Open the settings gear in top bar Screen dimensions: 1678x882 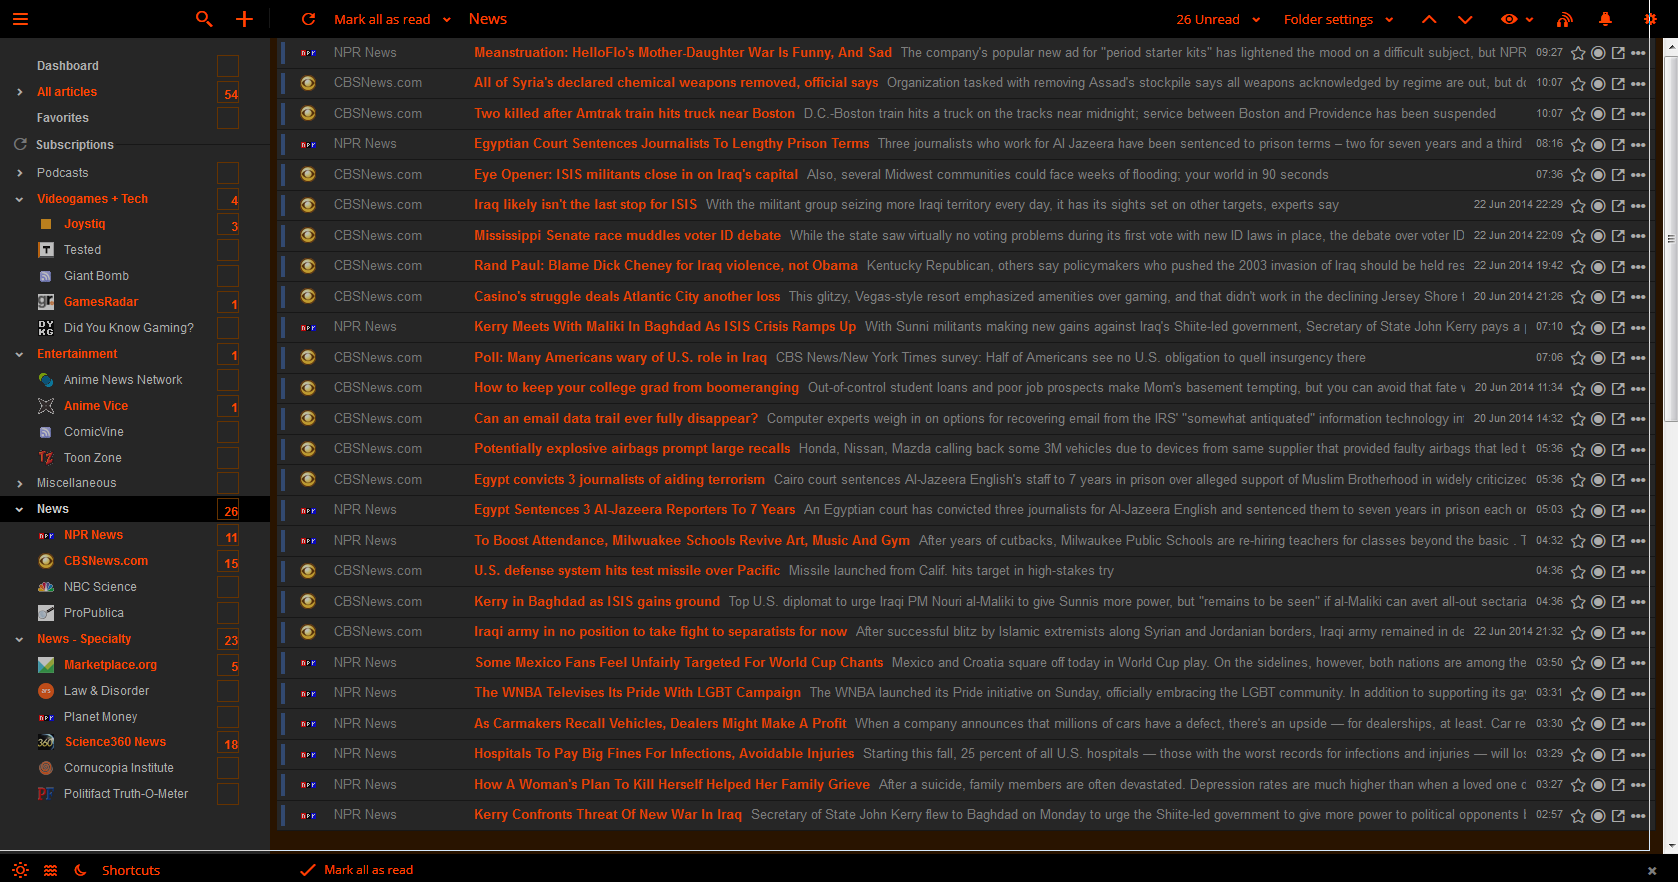[x=1650, y=19]
